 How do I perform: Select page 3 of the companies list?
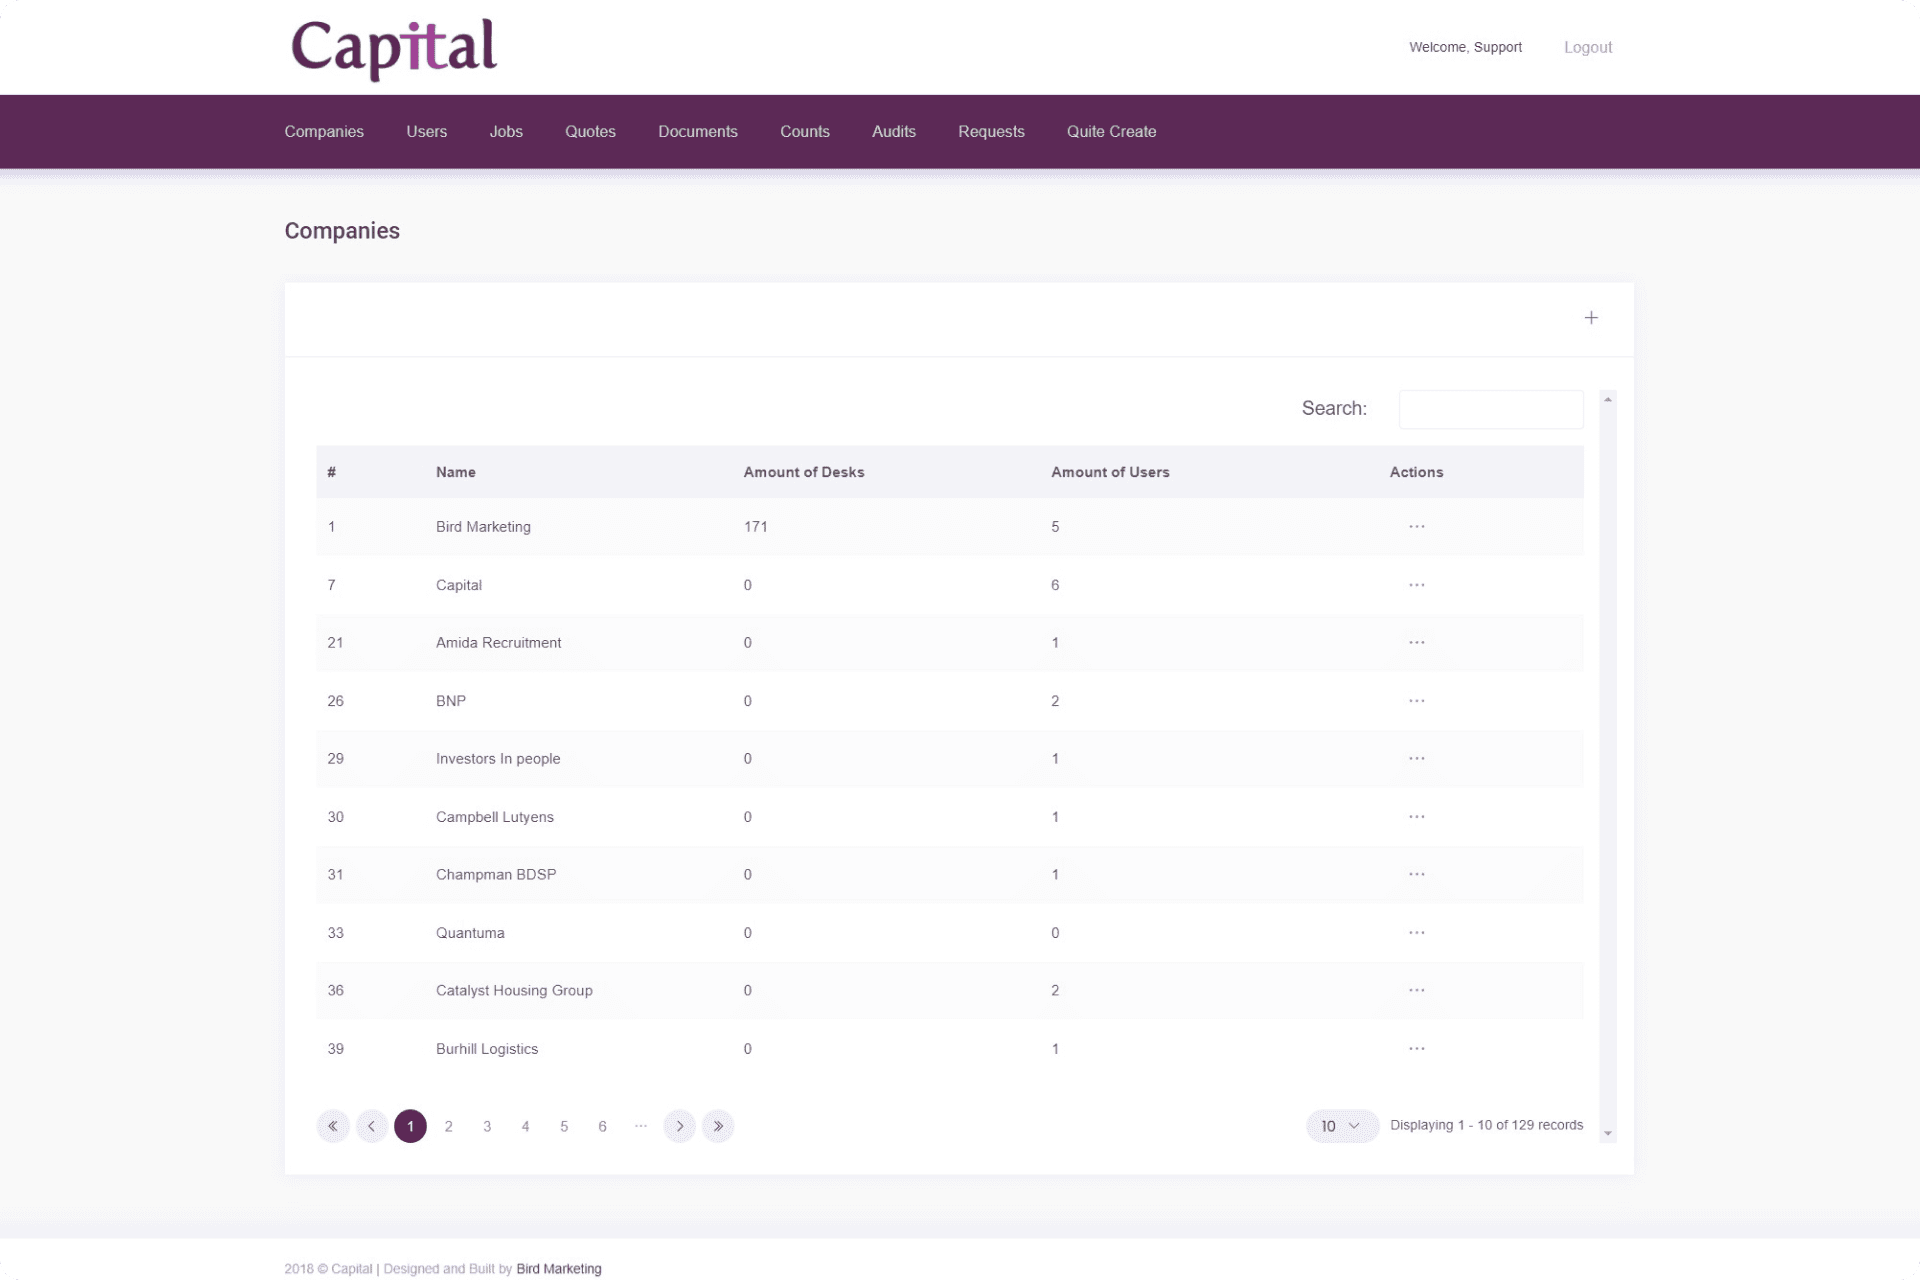(487, 1126)
